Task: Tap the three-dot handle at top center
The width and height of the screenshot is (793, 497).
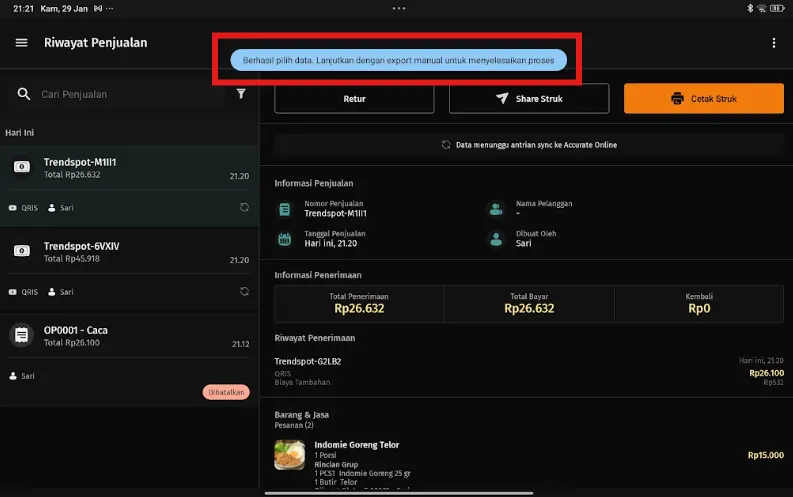Action: click(x=399, y=8)
